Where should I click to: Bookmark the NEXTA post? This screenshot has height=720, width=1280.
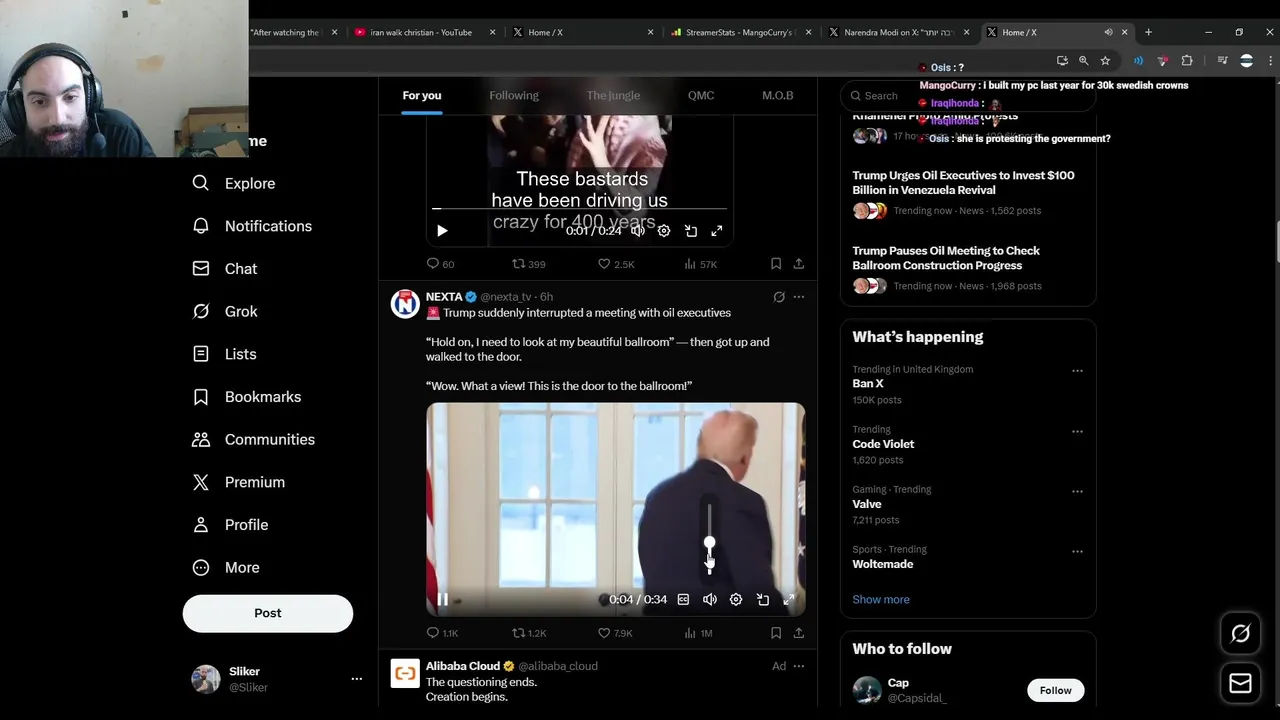coord(776,633)
